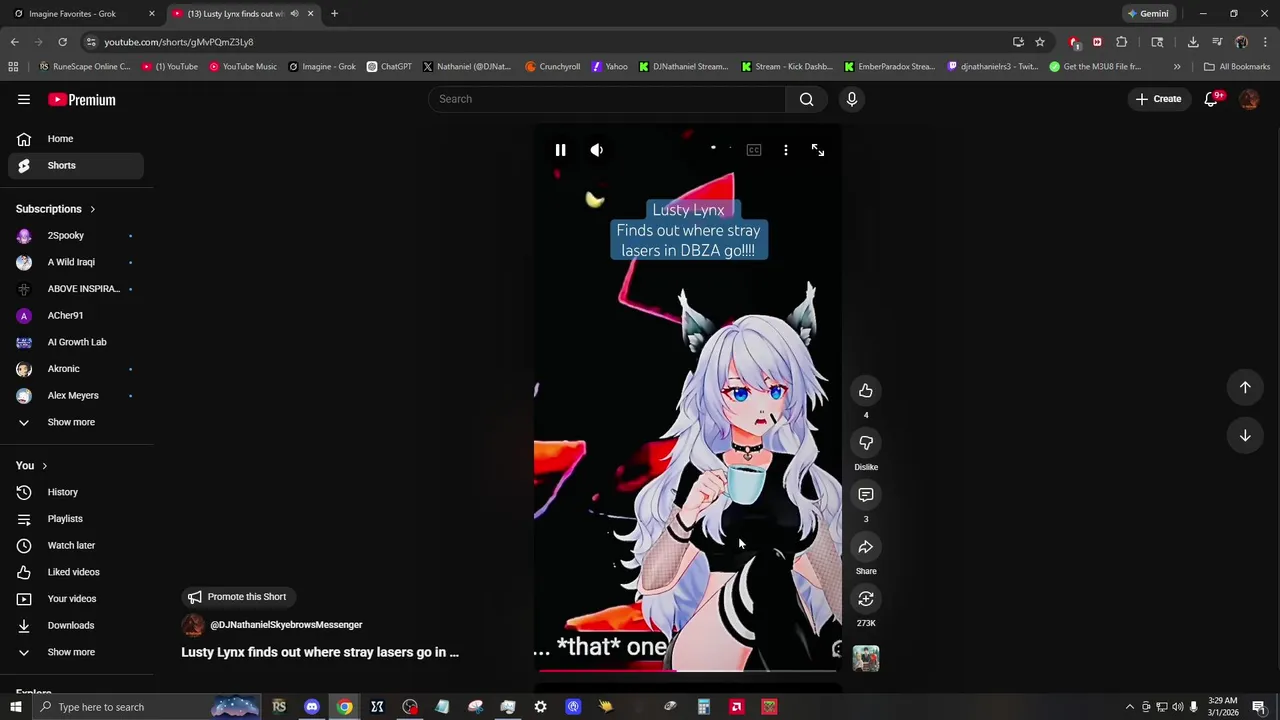Open the notifications bell
This screenshot has width=1280, height=720.
[1212, 99]
